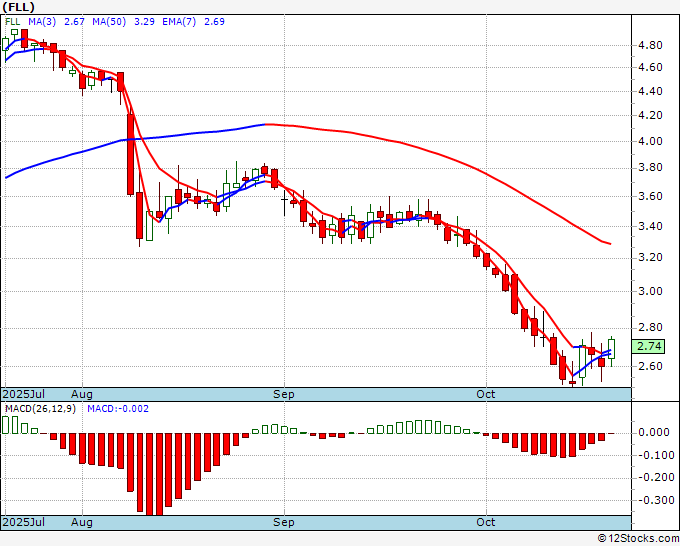The width and height of the screenshot is (680, 546).
Task: Click the 2.80 price axis label
Action: point(650,327)
